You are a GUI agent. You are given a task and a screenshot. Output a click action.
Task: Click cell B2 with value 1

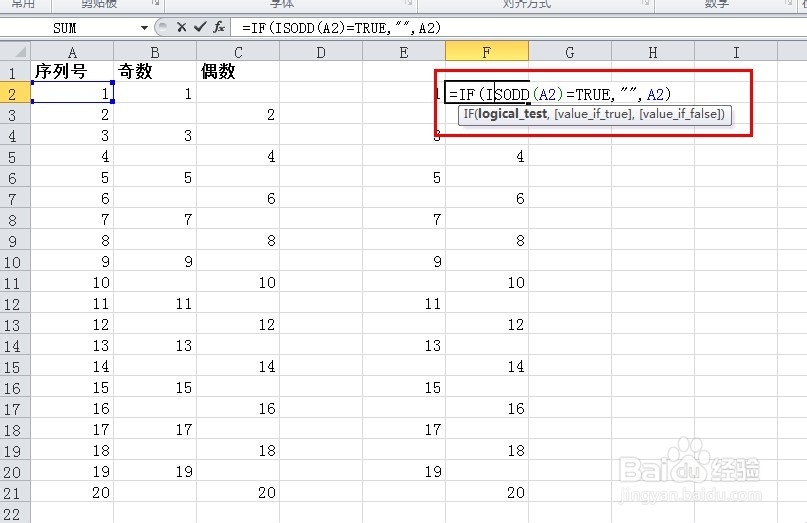[x=155, y=93]
